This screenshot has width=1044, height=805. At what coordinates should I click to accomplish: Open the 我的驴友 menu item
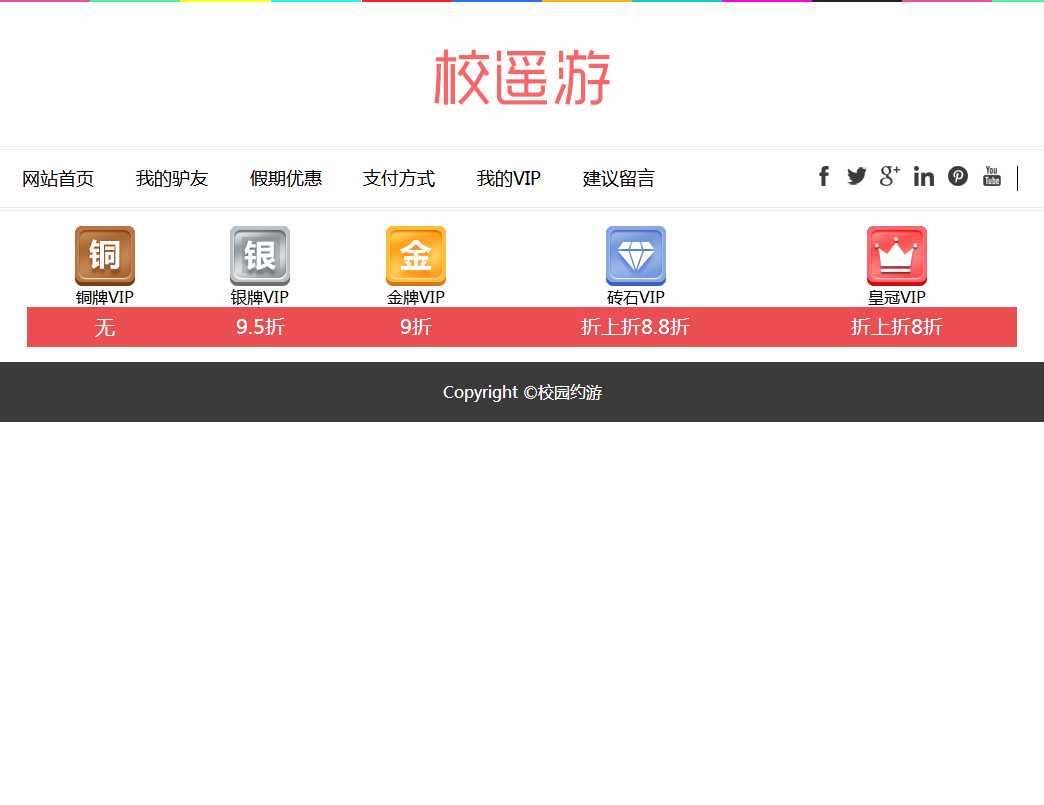172,179
